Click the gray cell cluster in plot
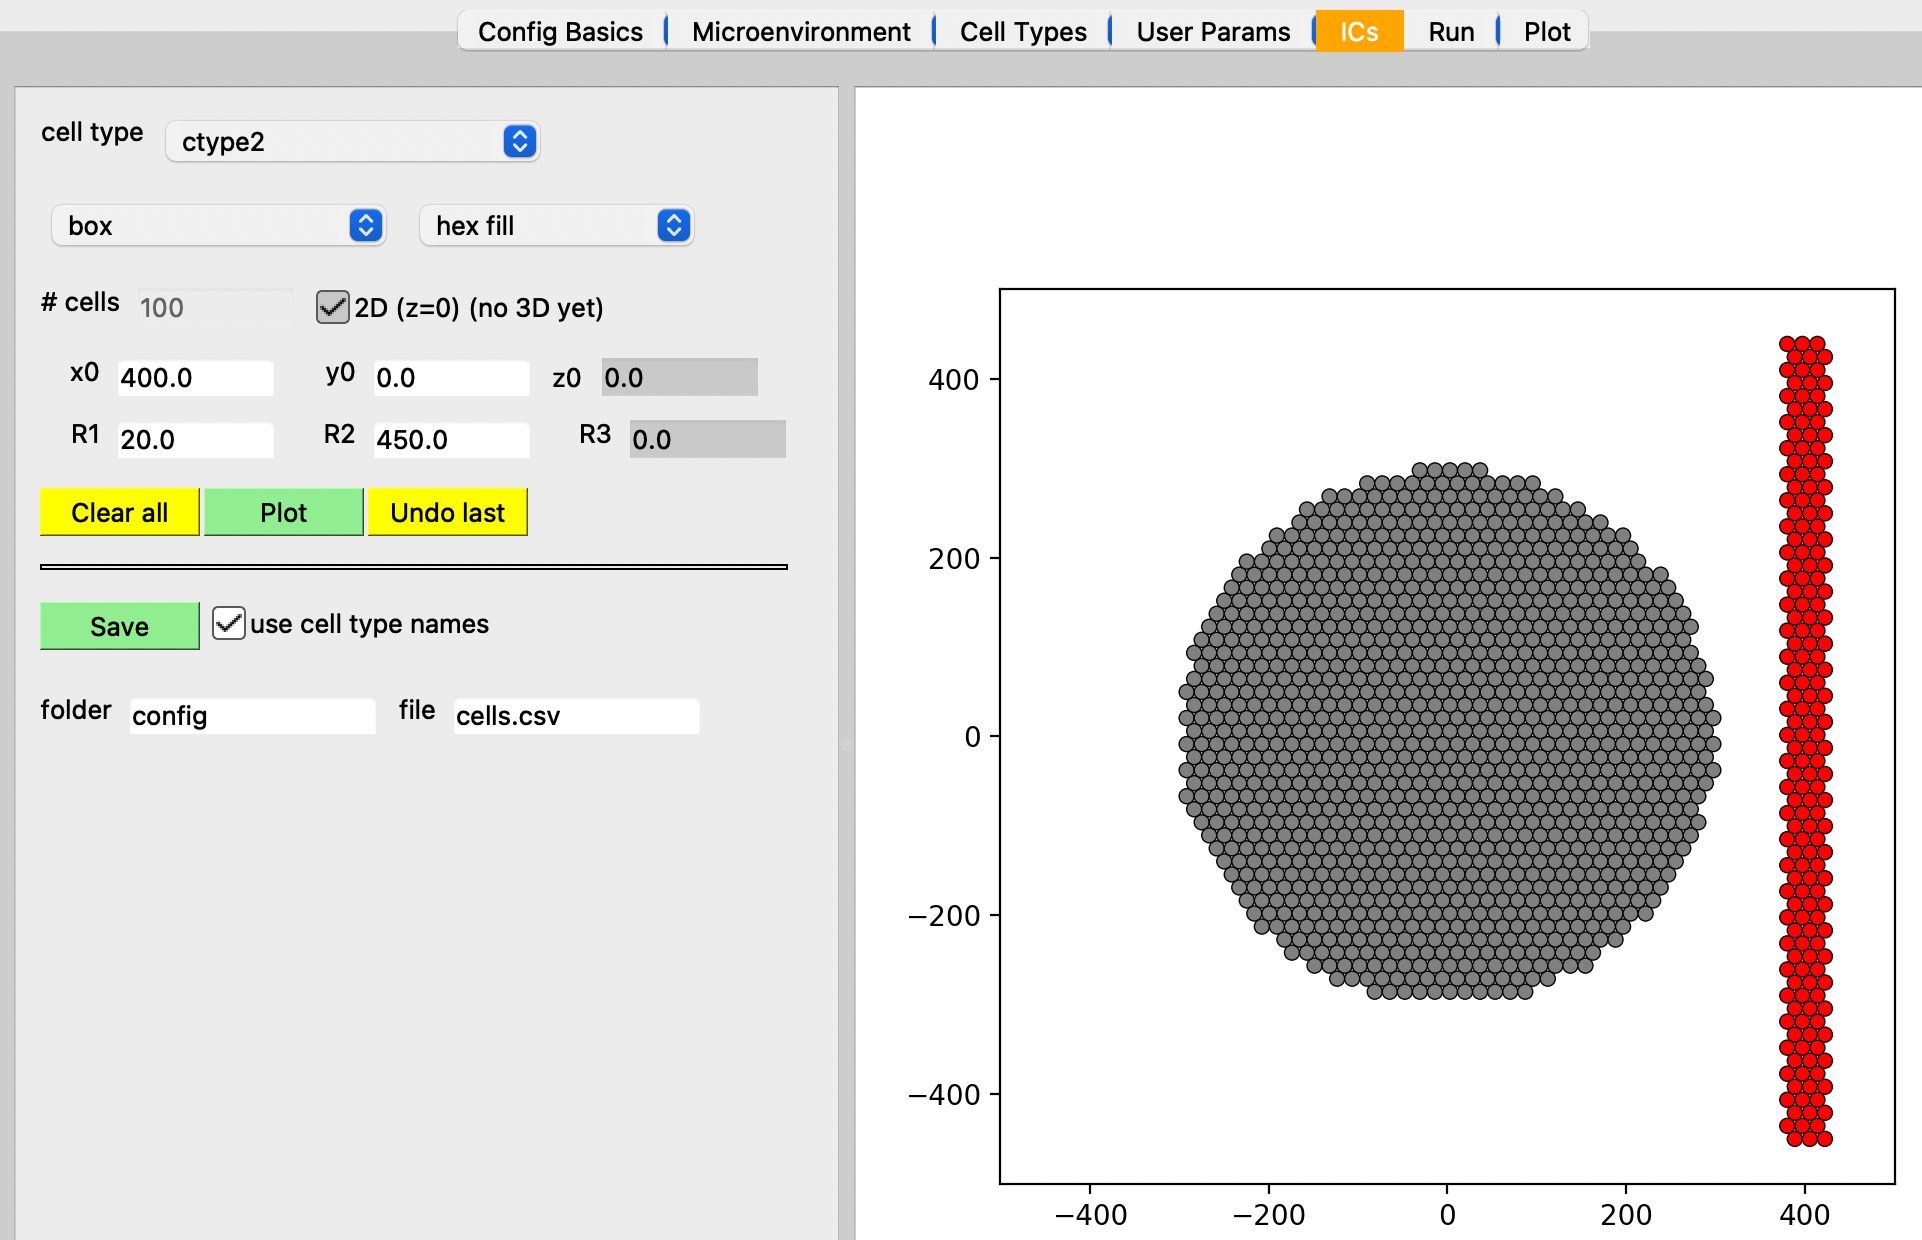Viewport: 1922px width, 1240px height. pos(1449,731)
